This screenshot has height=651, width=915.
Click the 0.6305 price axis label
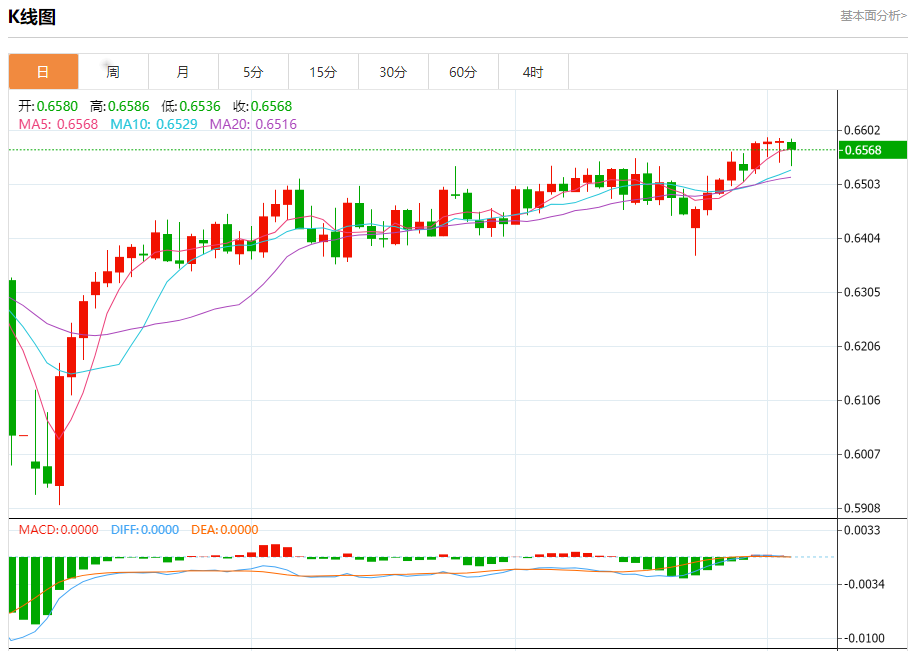(x=862, y=292)
